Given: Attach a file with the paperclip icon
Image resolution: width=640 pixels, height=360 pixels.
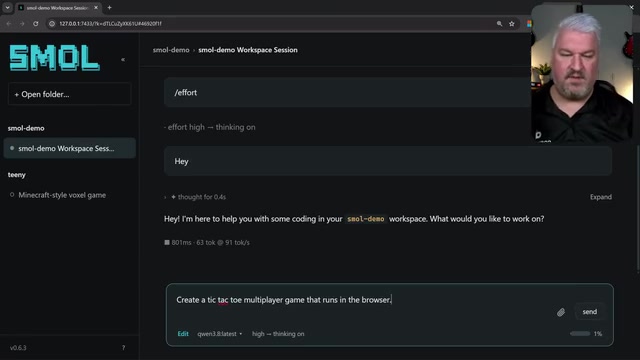Looking at the screenshot, I should (561, 312).
